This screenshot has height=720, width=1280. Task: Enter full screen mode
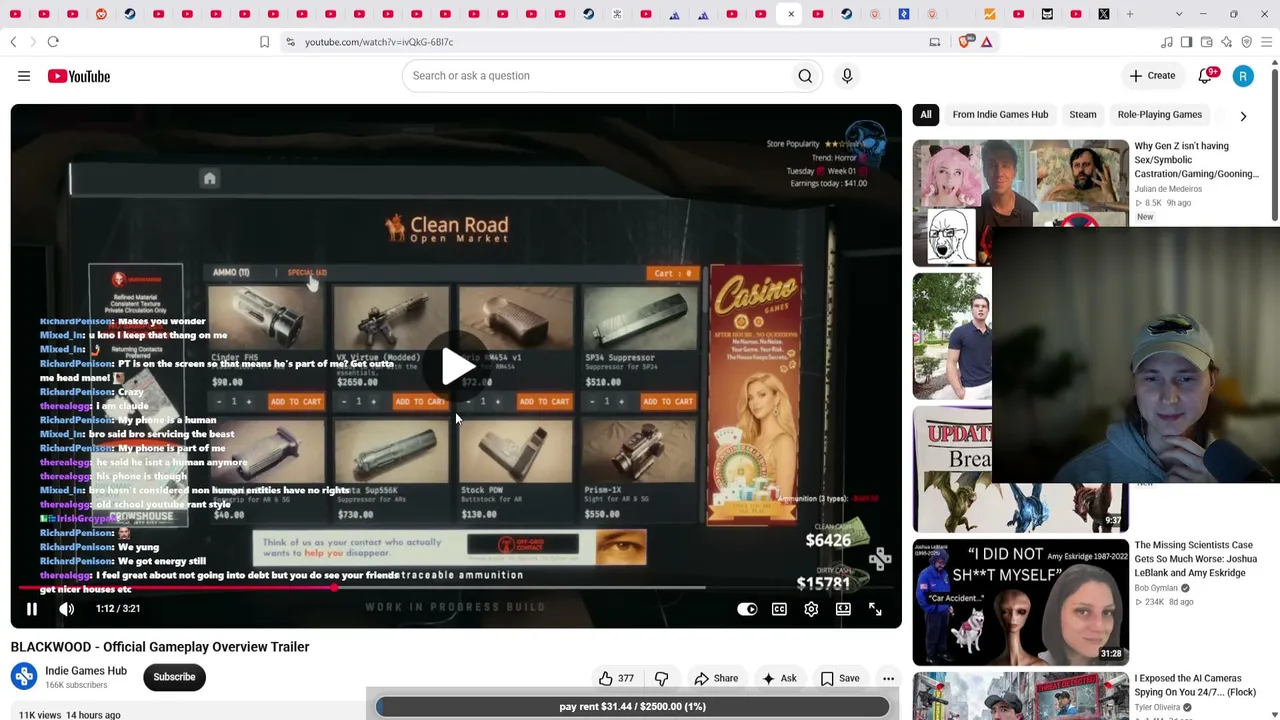(x=875, y=609)
